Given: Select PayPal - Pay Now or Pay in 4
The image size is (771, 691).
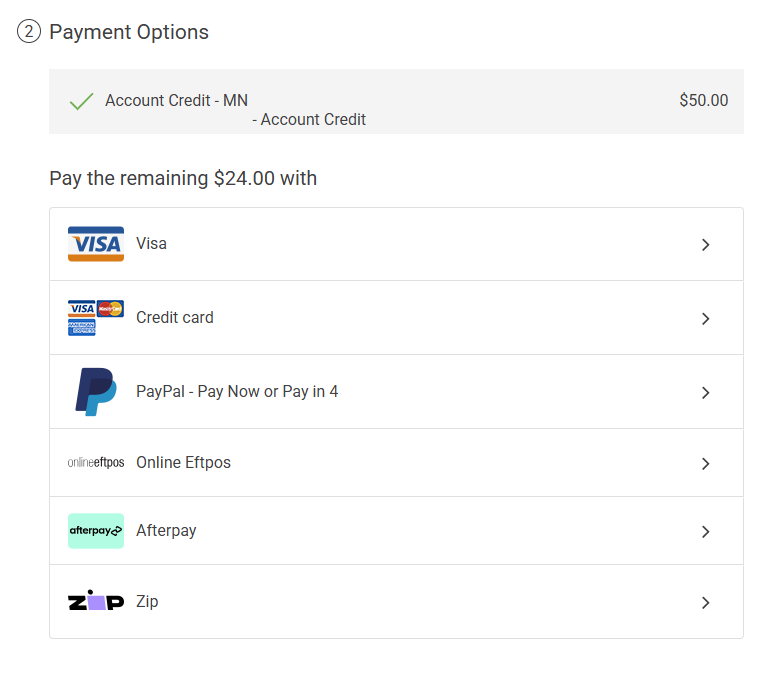Looking at the screenshot, I should pyautogui.click(x=237, y=392).
